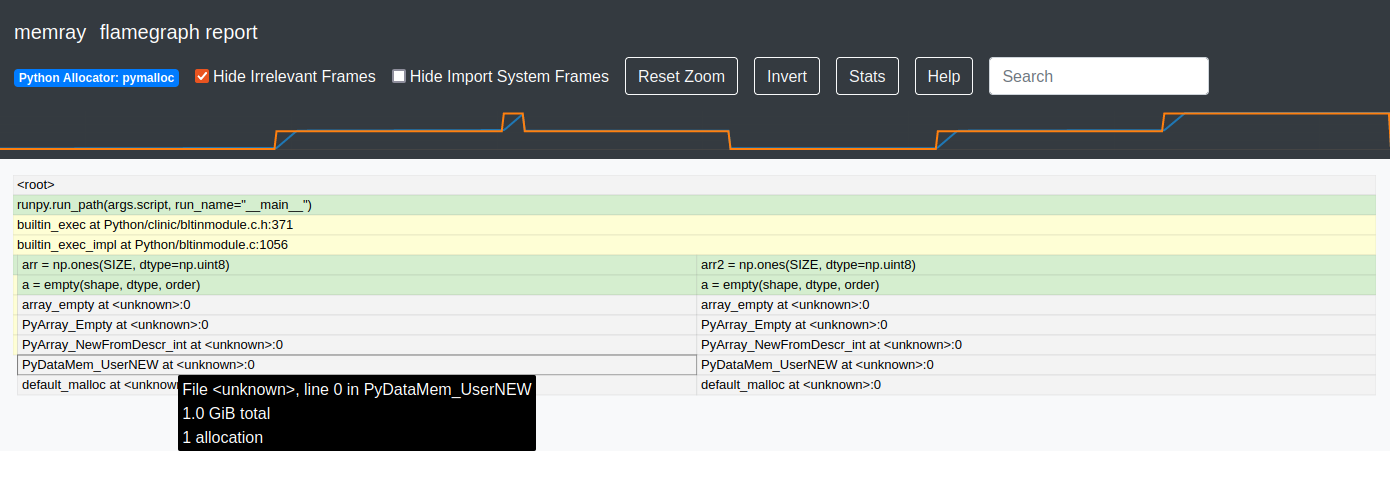Zoom into the arr2 = np.ones frame
Viewport: 1390px width, 481px height.
point(1036,265)
